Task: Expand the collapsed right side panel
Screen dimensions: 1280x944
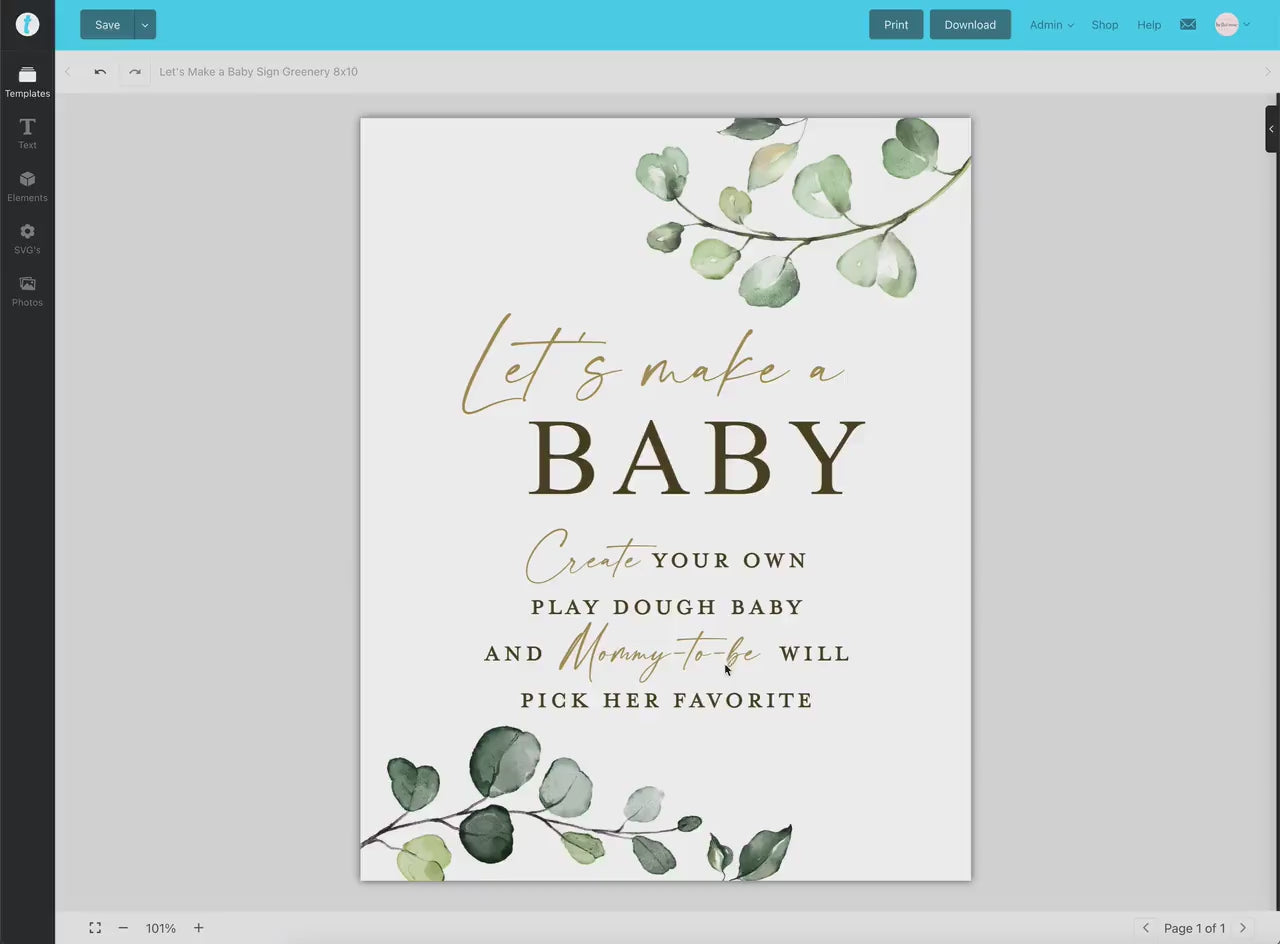Action: tap(1272, 129)
